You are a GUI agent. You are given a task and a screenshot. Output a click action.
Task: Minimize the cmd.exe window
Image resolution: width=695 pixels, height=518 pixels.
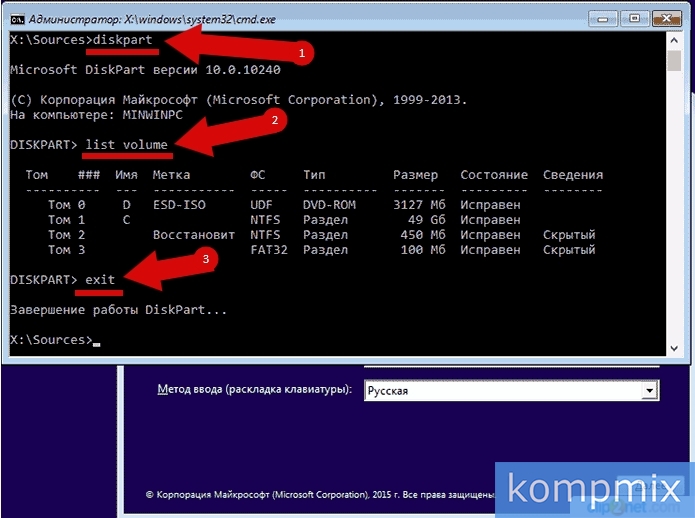[x=602, y=19]
